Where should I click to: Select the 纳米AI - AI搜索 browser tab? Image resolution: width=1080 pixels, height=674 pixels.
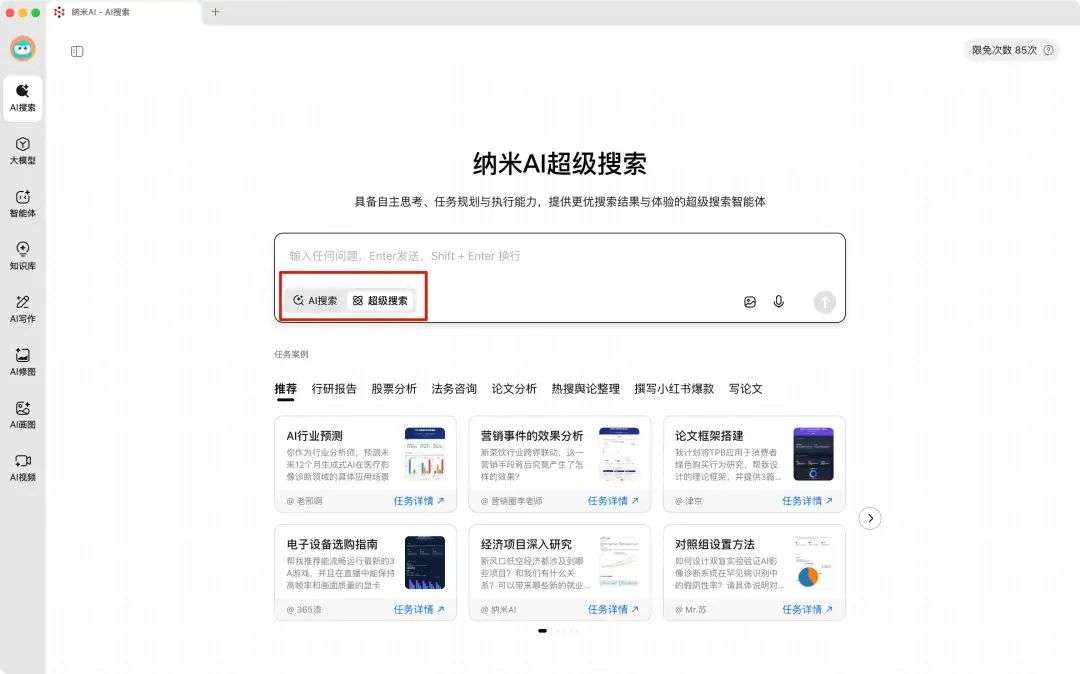point(124,12)
